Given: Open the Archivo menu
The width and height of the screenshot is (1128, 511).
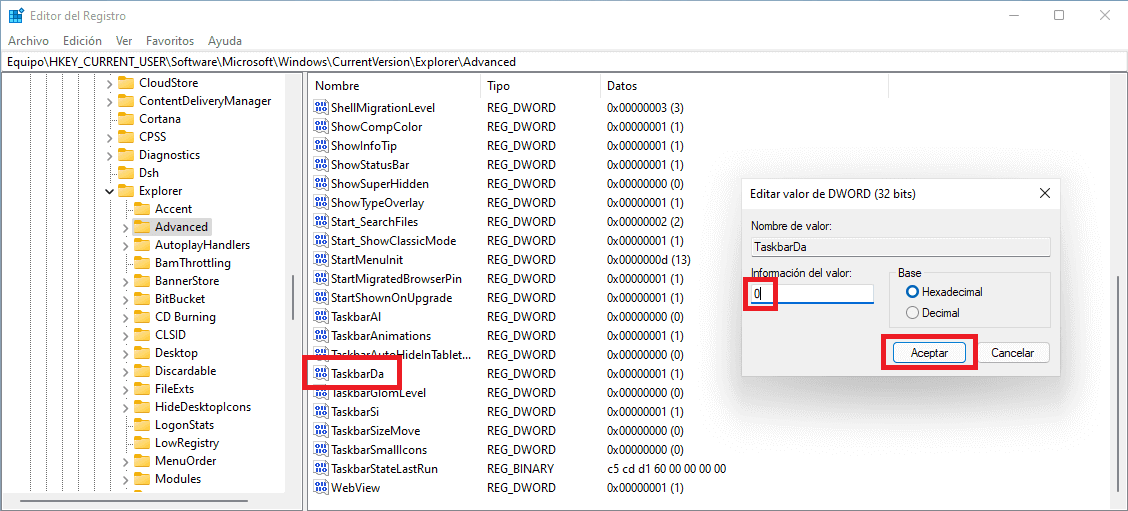Looking at the screenshot, I should coord(28,41).
